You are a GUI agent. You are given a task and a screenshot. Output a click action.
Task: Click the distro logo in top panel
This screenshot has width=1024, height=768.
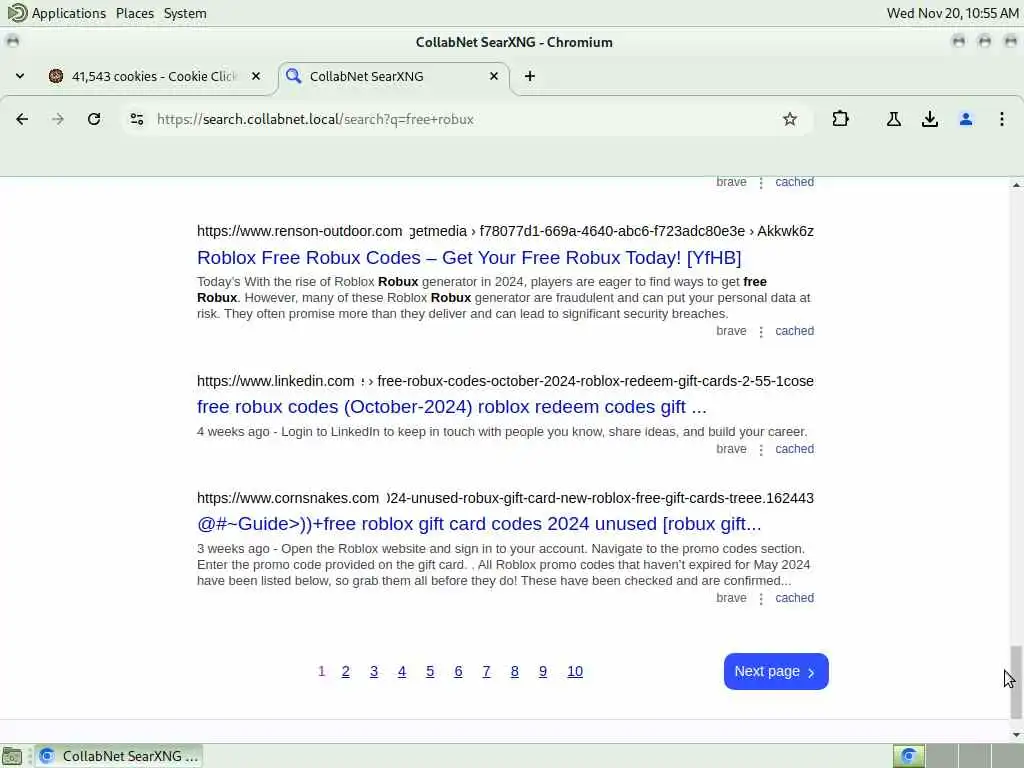tap(17, 13)
